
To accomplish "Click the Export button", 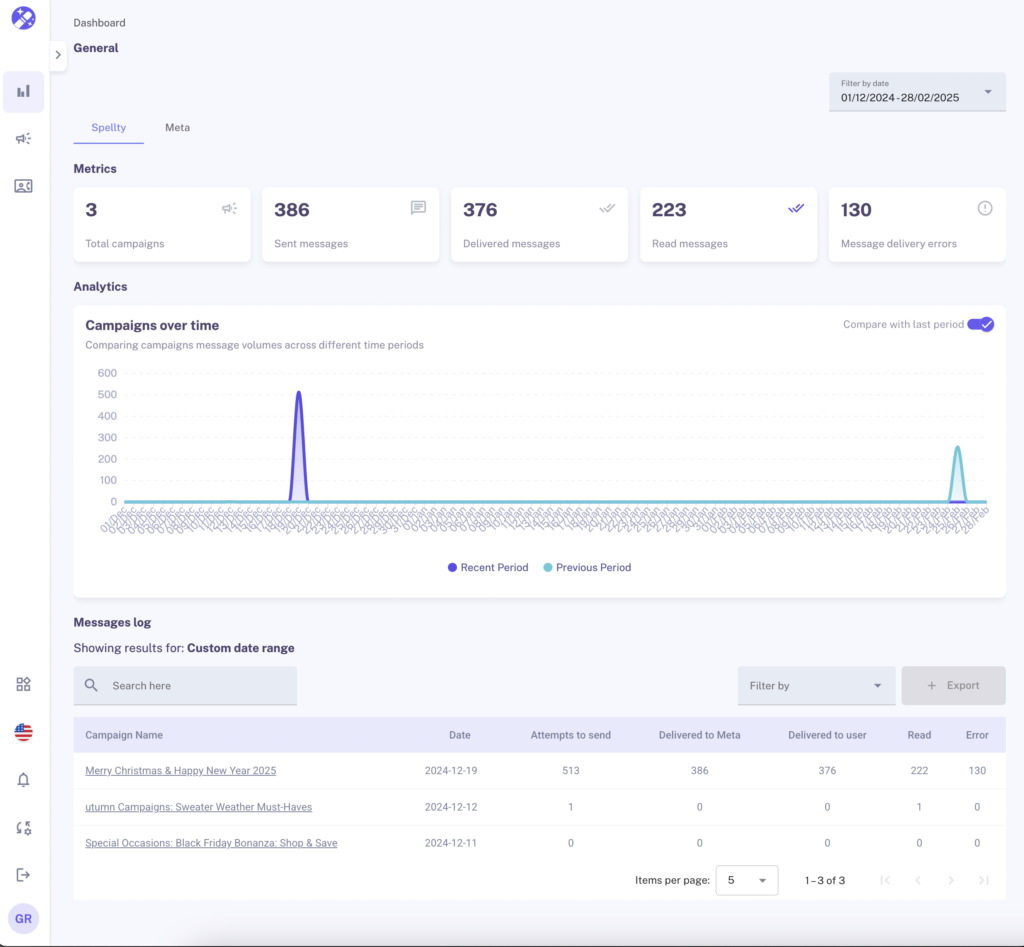I will (953, 686).
